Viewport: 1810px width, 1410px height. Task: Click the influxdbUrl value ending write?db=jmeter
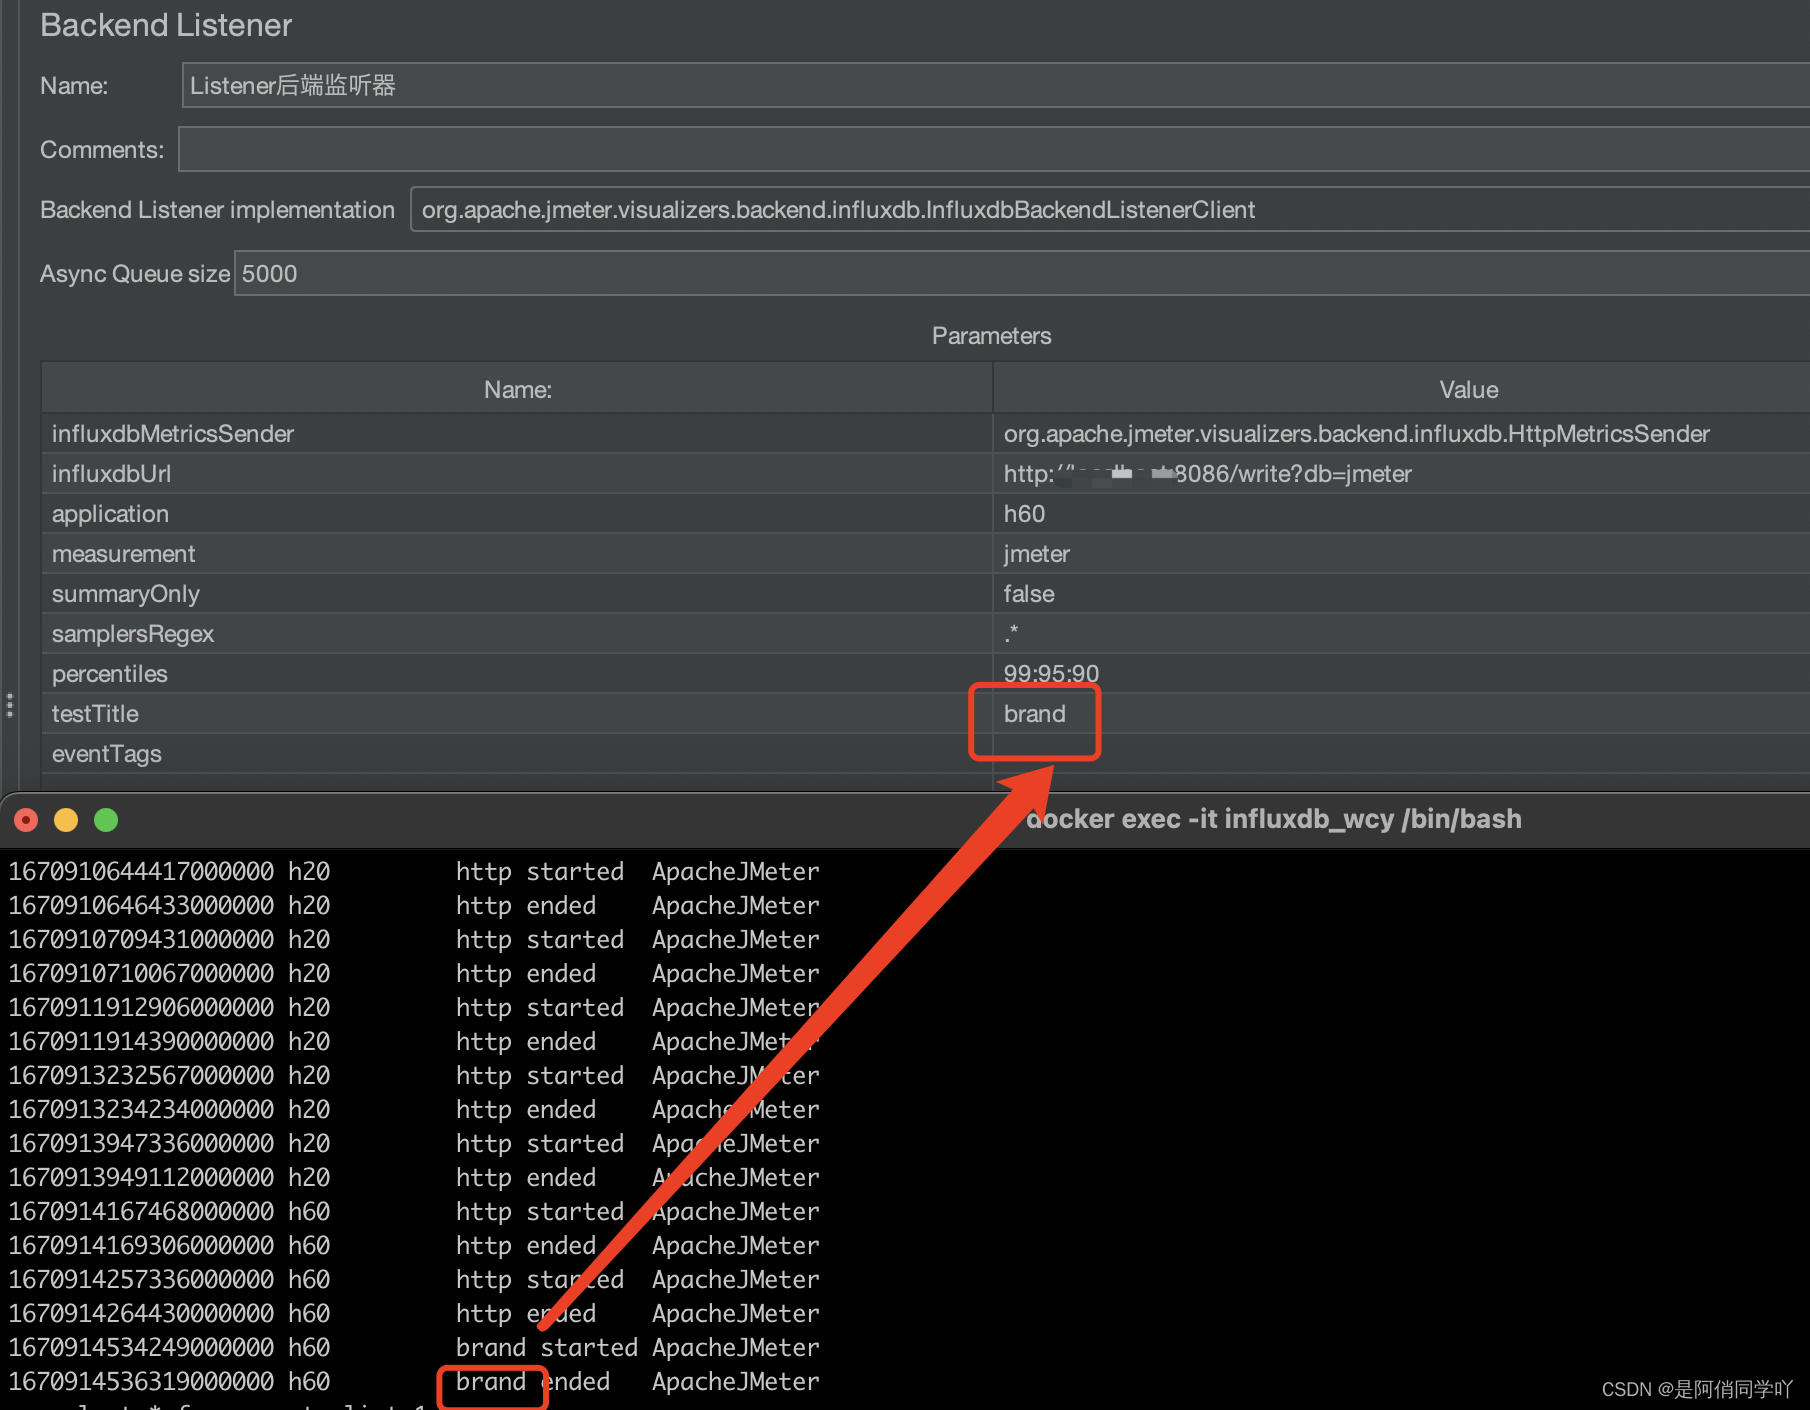(x=1401, y=473)
